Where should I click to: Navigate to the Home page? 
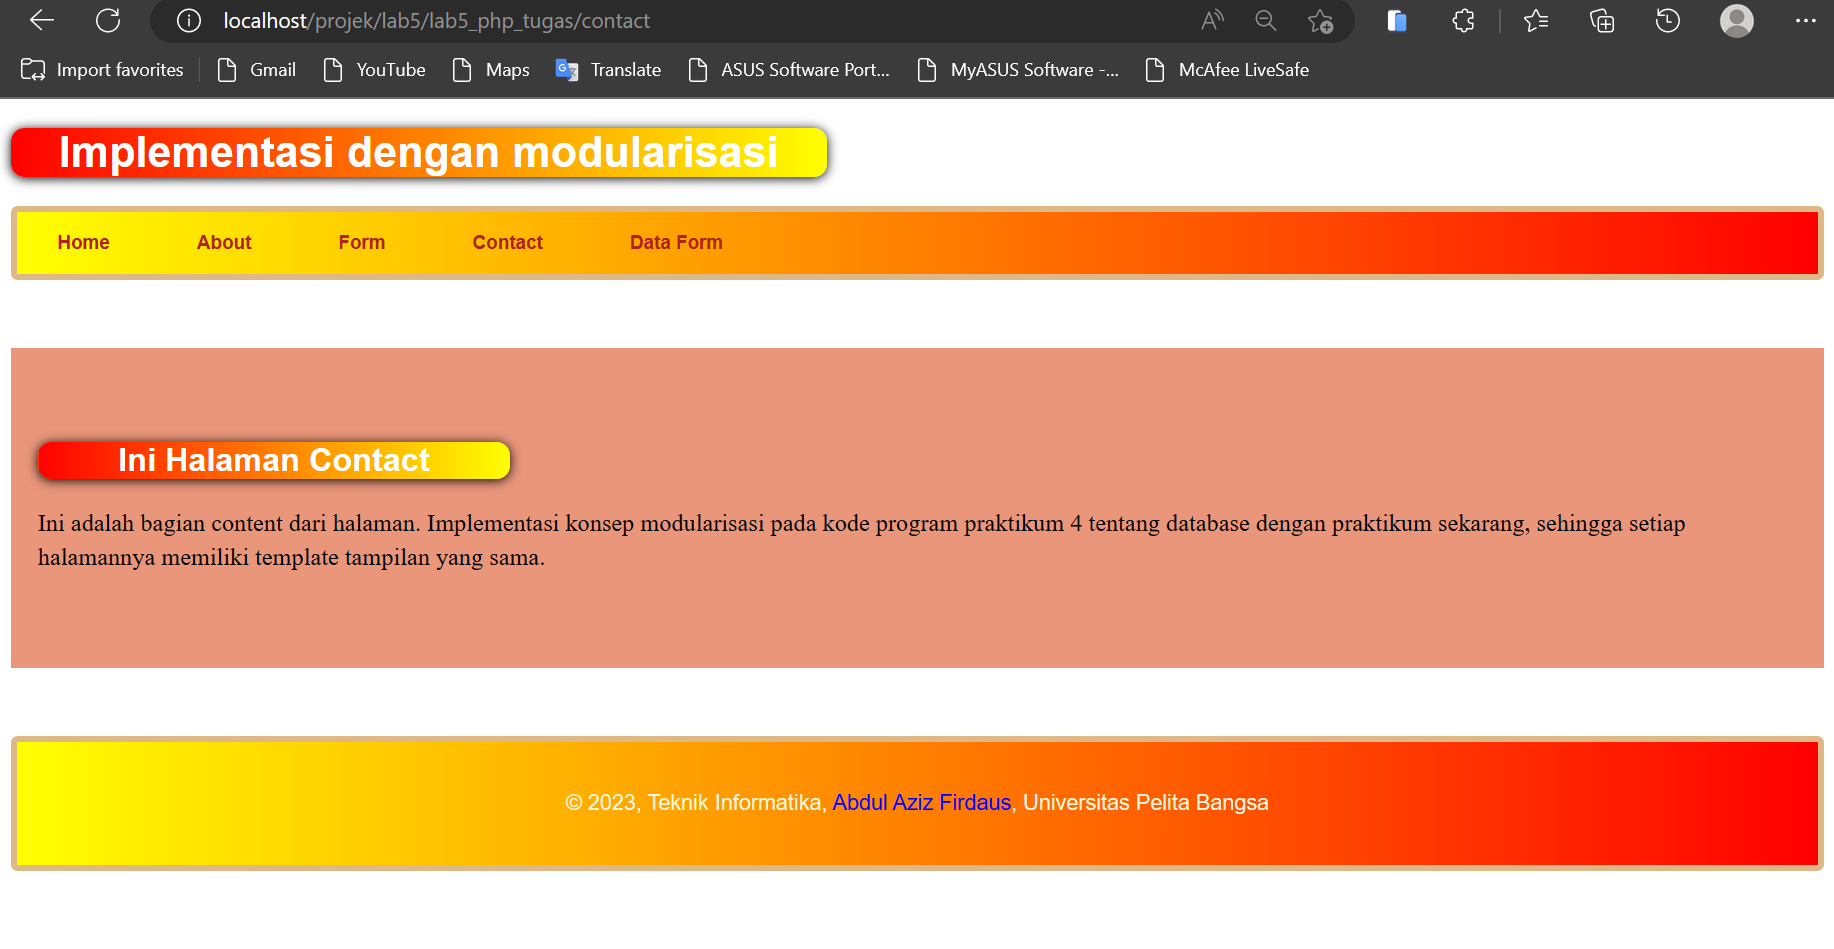click(x=83, y=242)
